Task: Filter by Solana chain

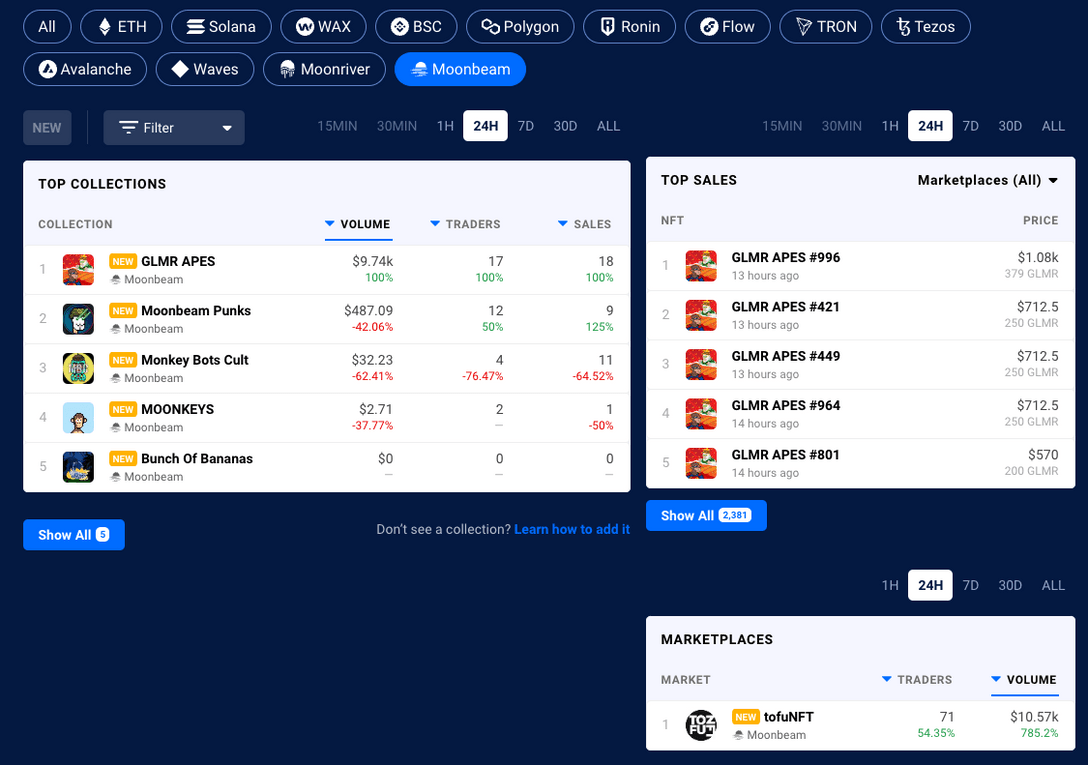Action: click(221, 27)
